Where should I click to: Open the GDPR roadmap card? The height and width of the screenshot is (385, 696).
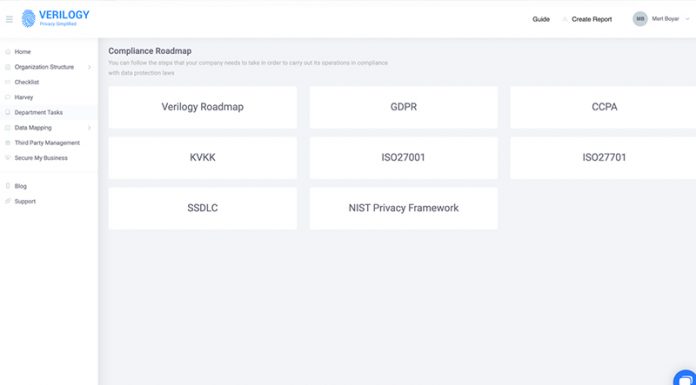403,107
